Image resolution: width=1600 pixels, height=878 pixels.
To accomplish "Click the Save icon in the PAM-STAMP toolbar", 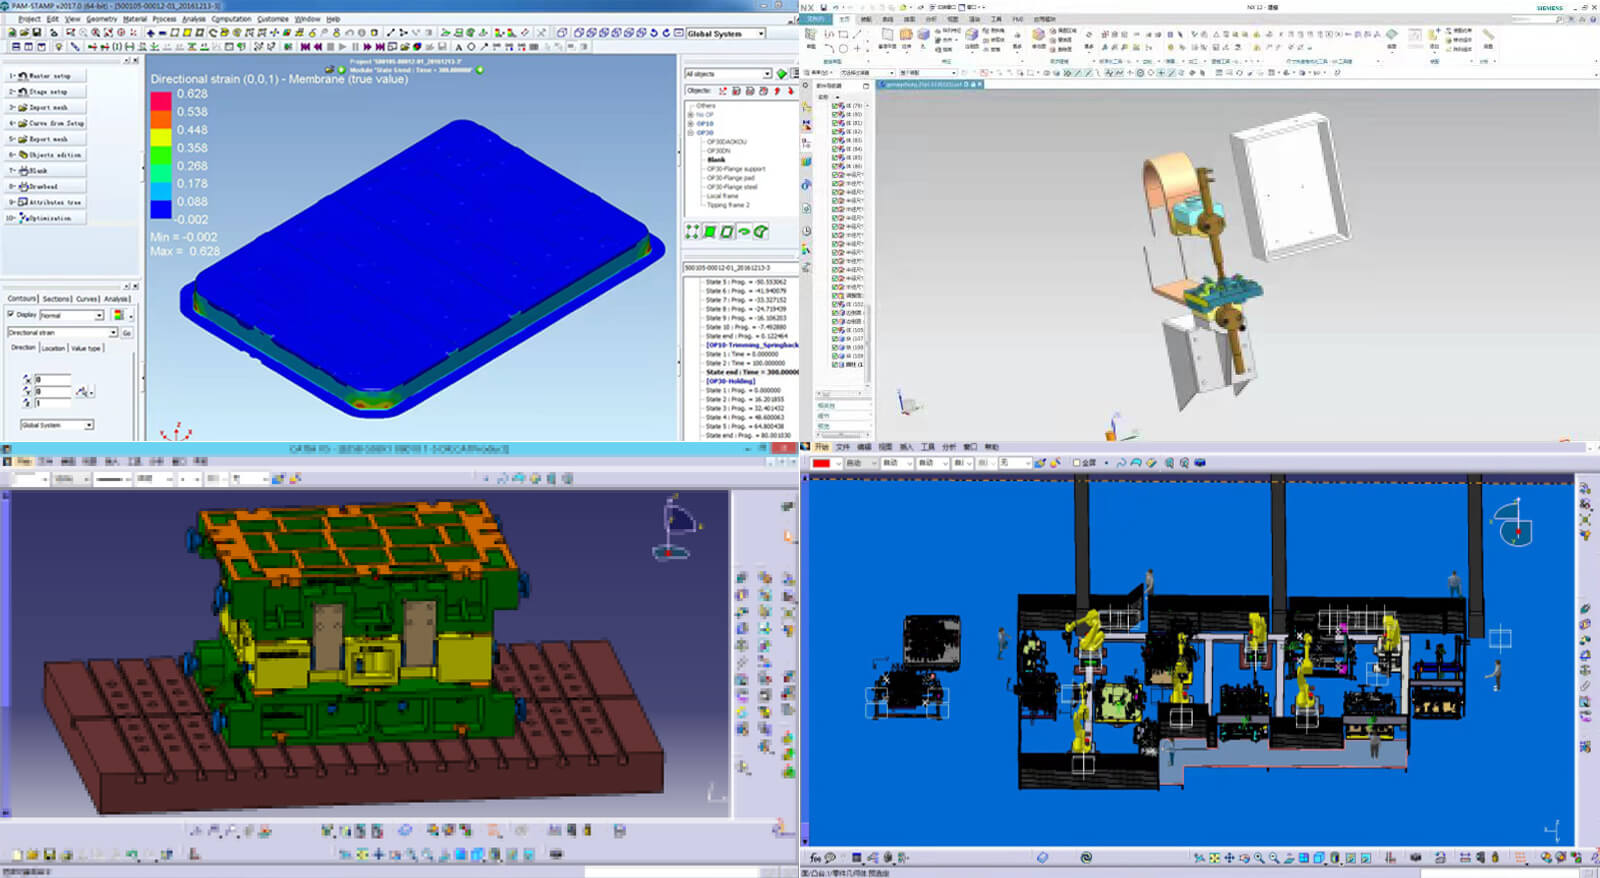I will pyautogui.click(x=37, y=33).
